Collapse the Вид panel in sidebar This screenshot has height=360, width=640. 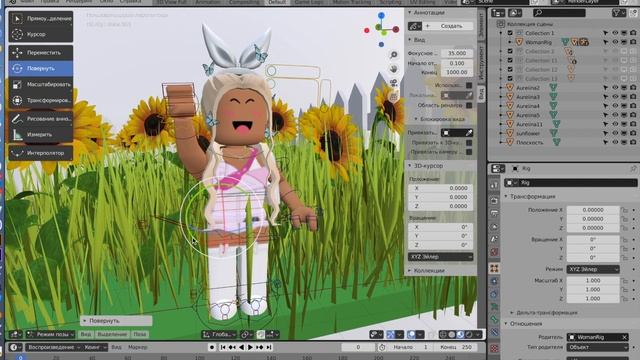tap(419, 40)
